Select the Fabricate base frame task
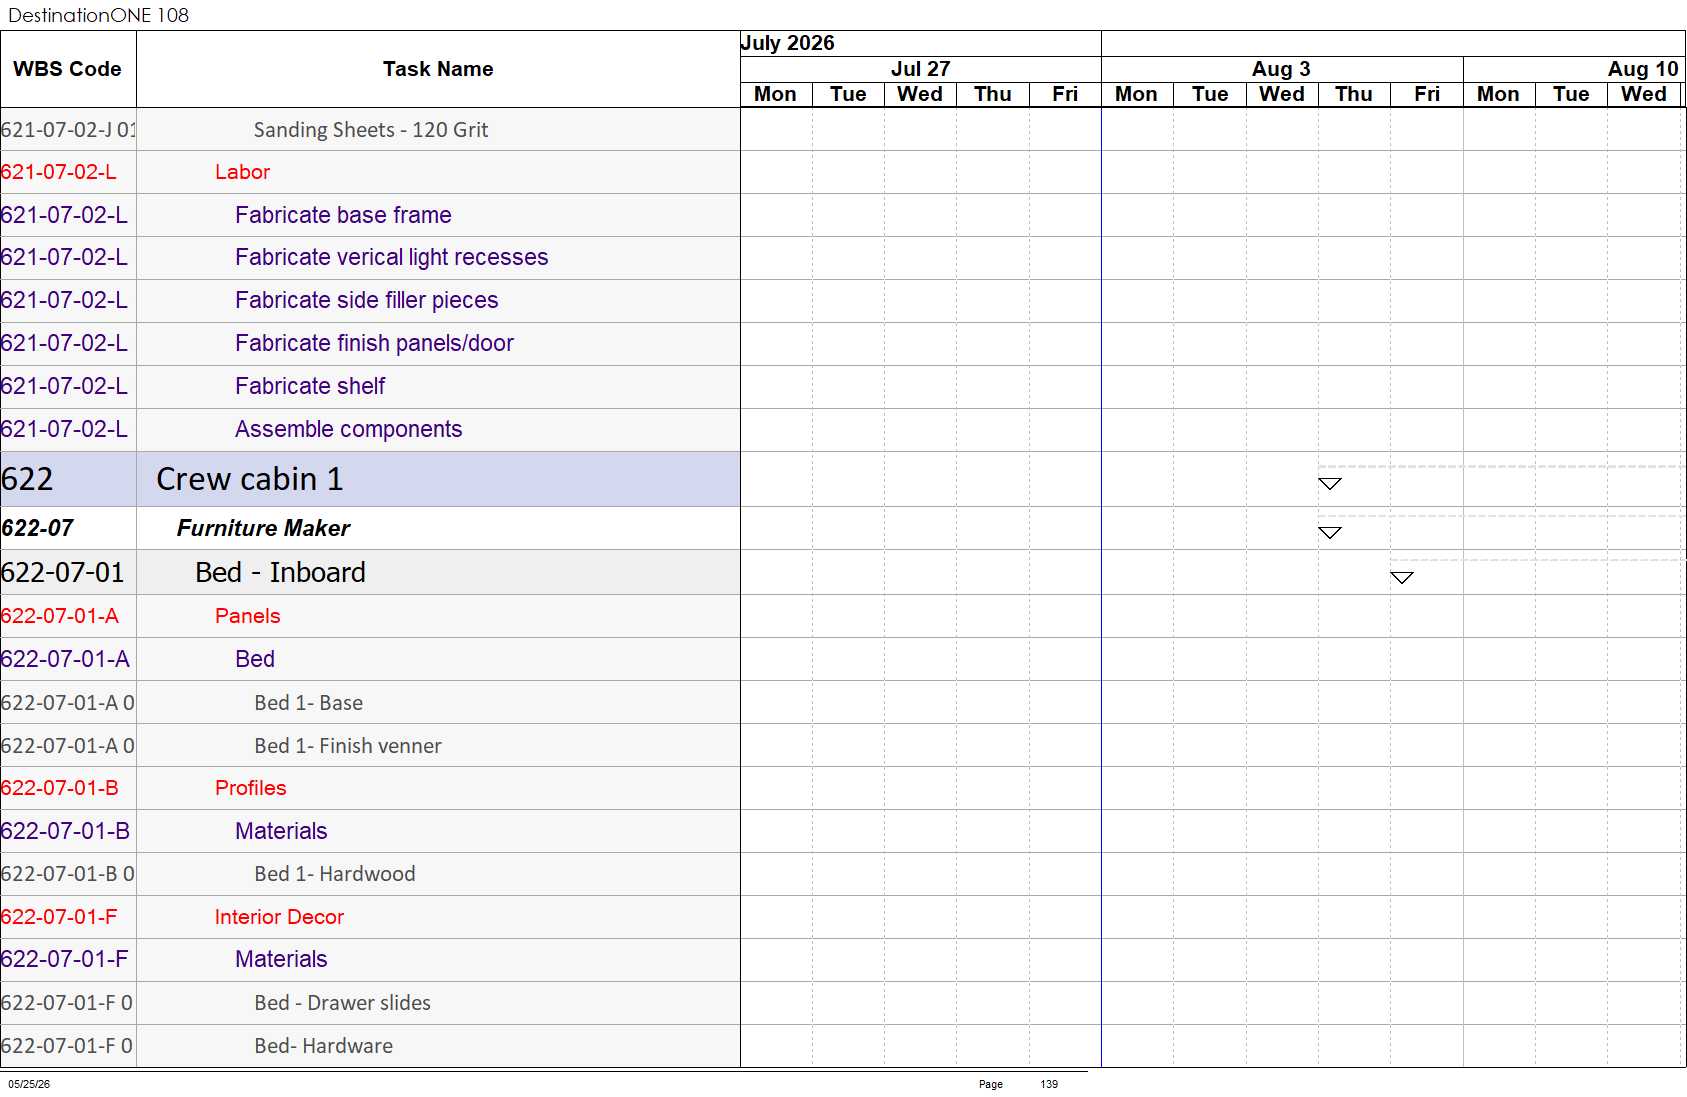 [x=370, y=215]
